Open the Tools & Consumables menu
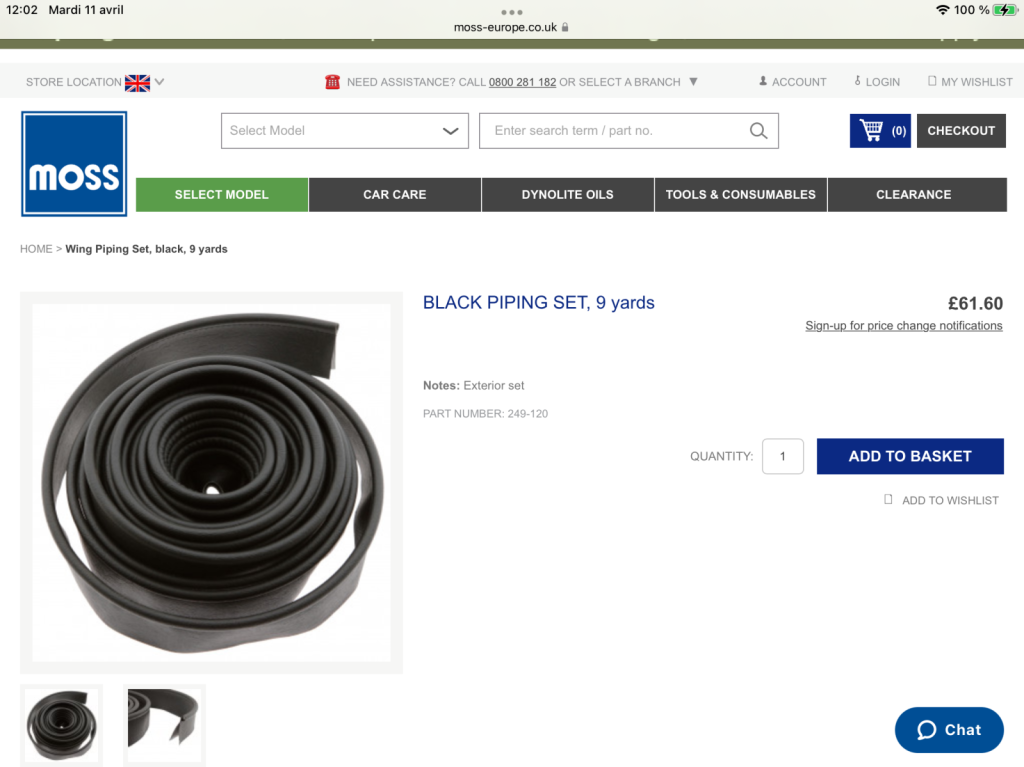Viewport: 1024px width, 767px height. (x=741, y=195)
